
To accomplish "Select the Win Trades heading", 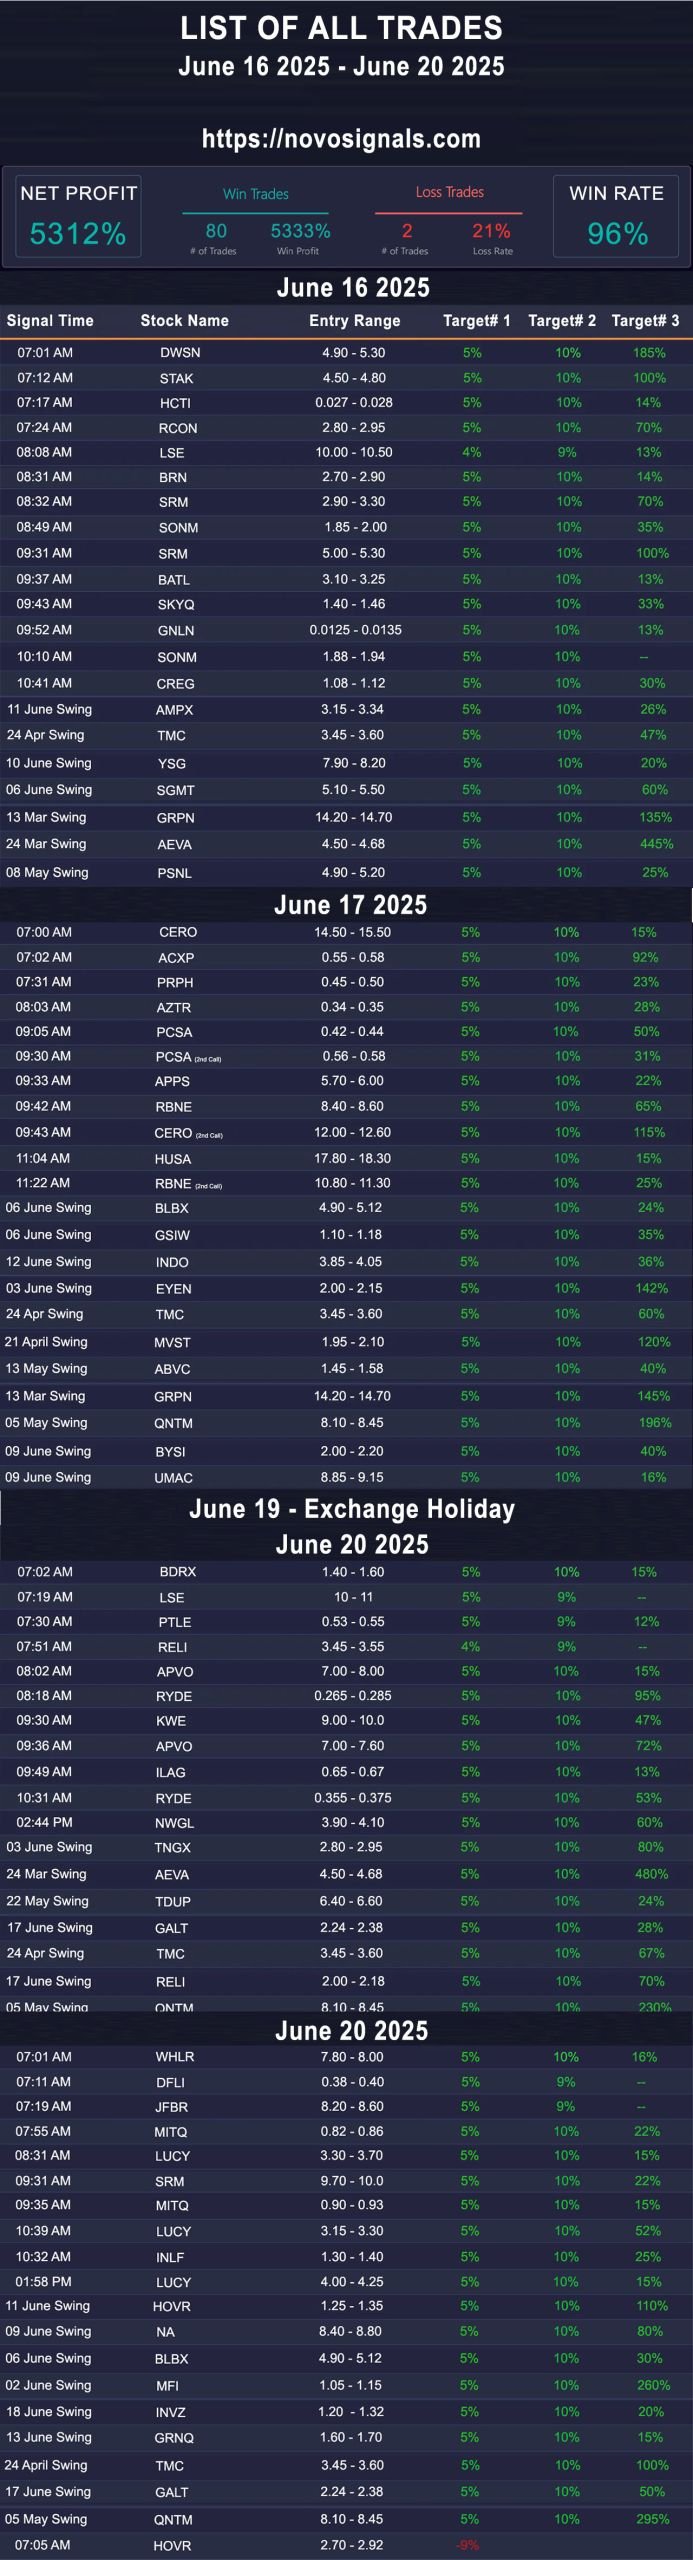I will coord(256,194).
